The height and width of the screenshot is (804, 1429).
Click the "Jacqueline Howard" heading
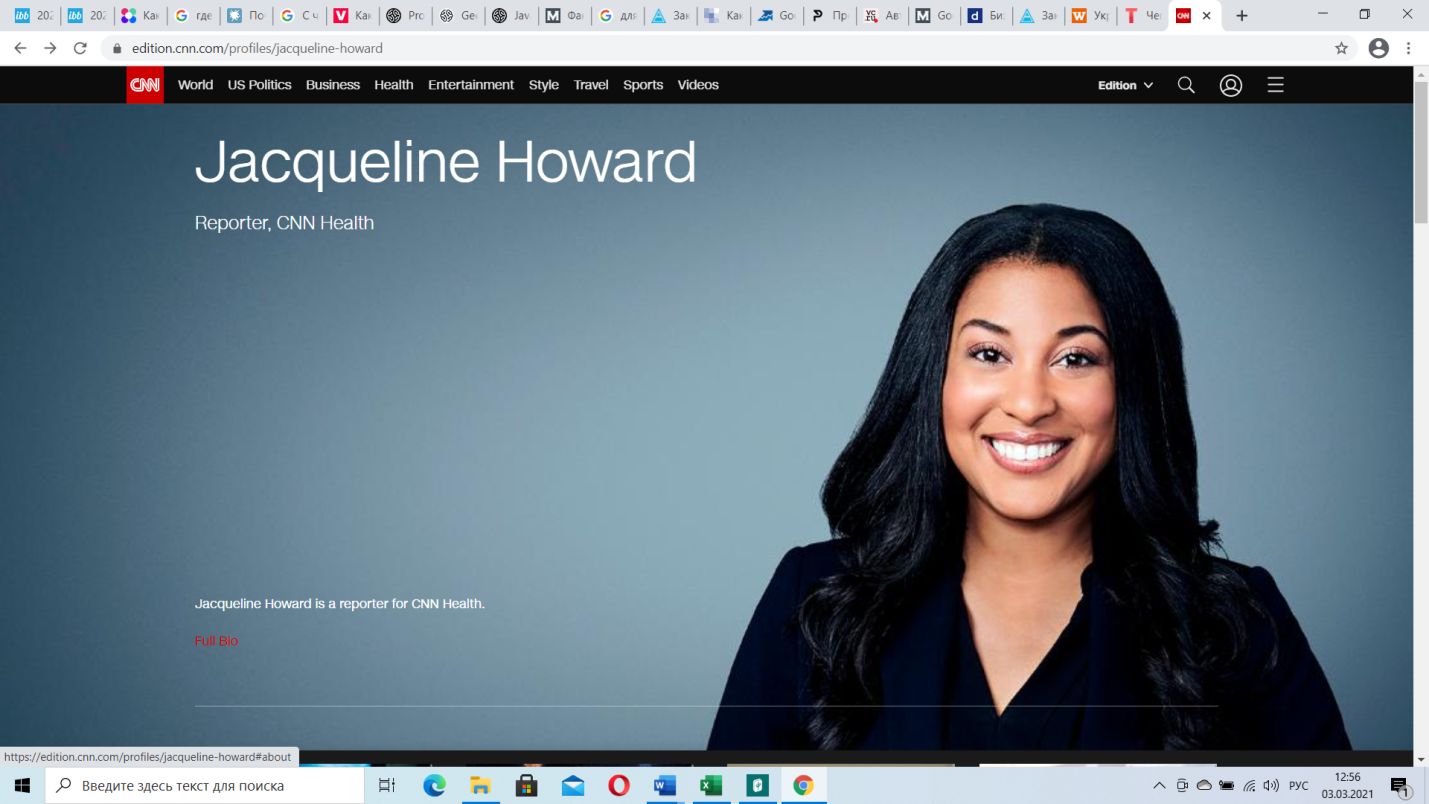tap(446, 162)
